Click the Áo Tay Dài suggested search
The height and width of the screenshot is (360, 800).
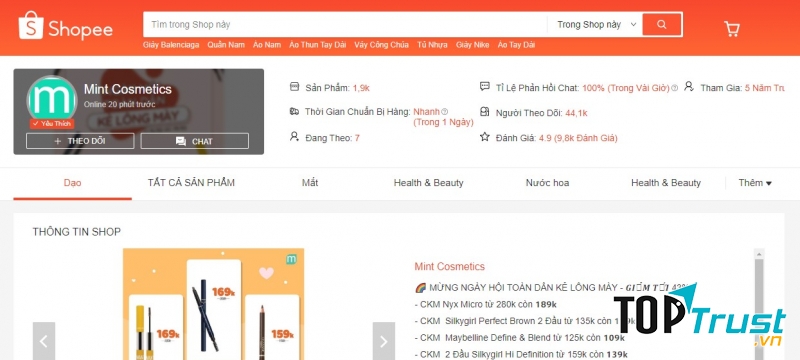pos(516,45)
